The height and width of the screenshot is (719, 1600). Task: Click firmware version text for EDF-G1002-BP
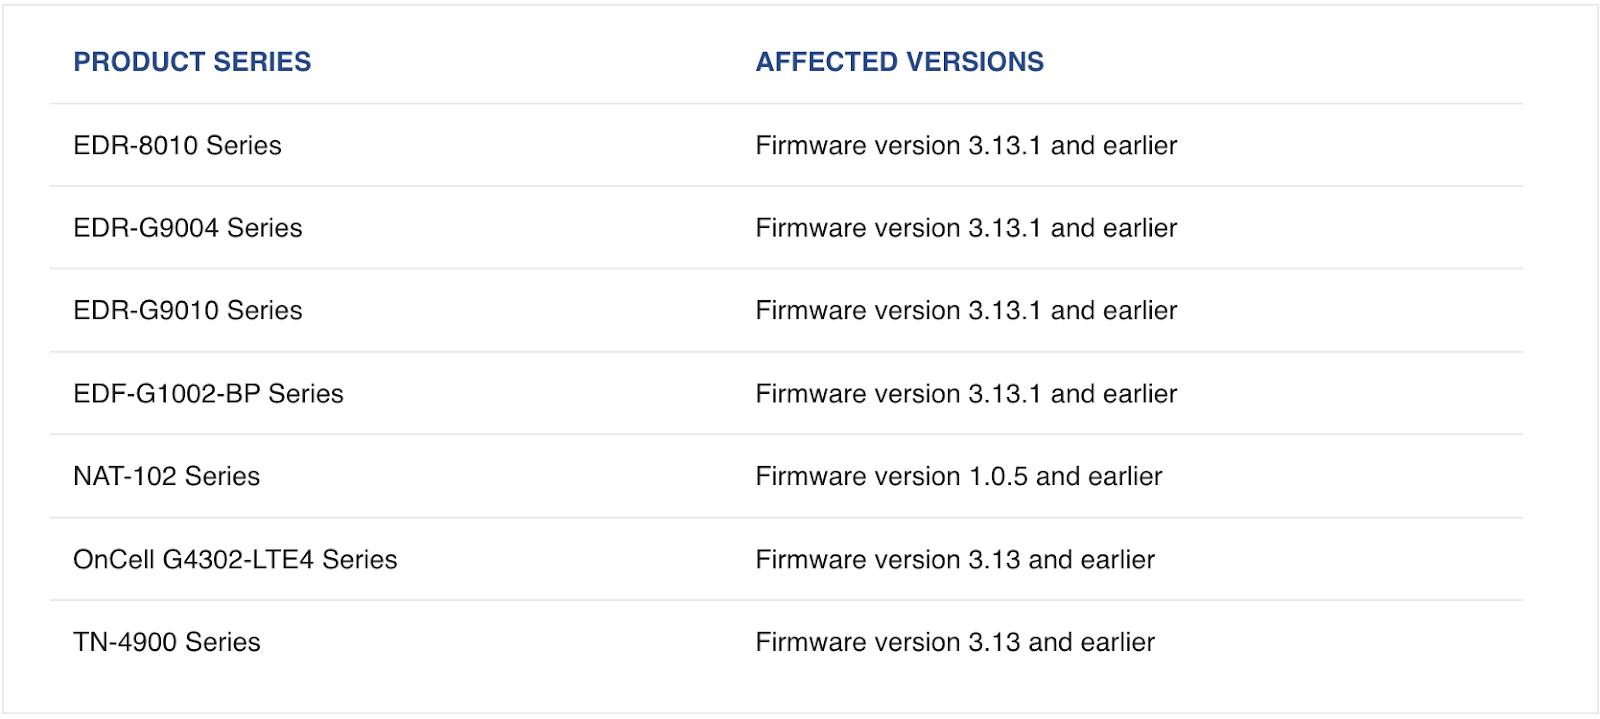[966, 394]
